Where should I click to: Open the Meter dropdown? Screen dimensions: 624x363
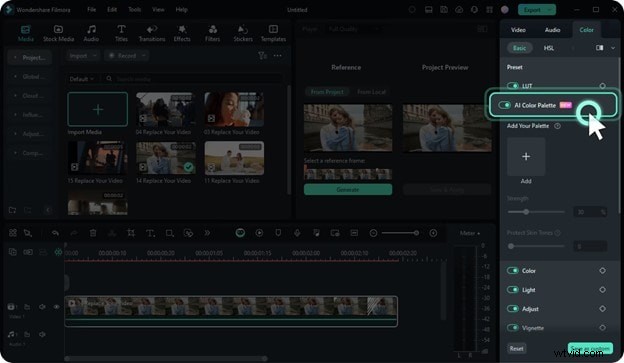pyautogui.click(x=470, y=233)
